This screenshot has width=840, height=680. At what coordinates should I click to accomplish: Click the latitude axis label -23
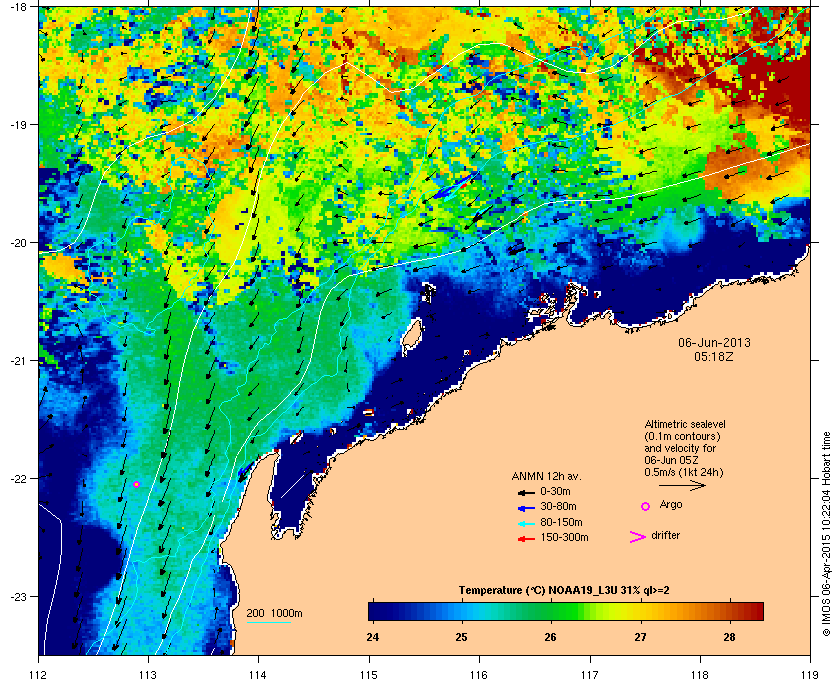[x=17, y=596]
